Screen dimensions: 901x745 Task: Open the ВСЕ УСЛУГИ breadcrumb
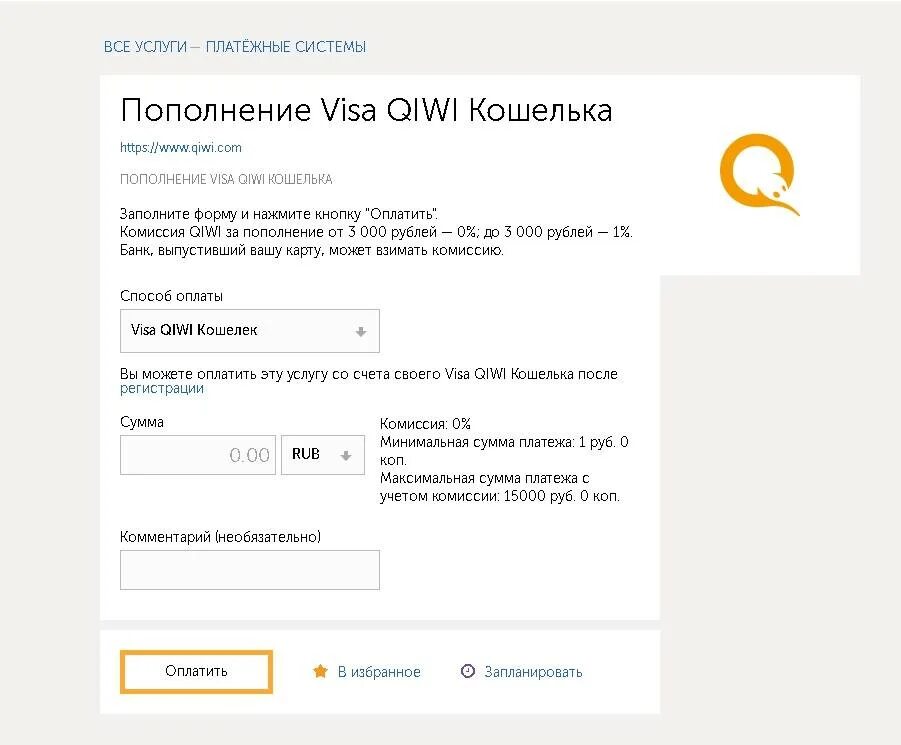pyautogui.click(x=145, y=47)
